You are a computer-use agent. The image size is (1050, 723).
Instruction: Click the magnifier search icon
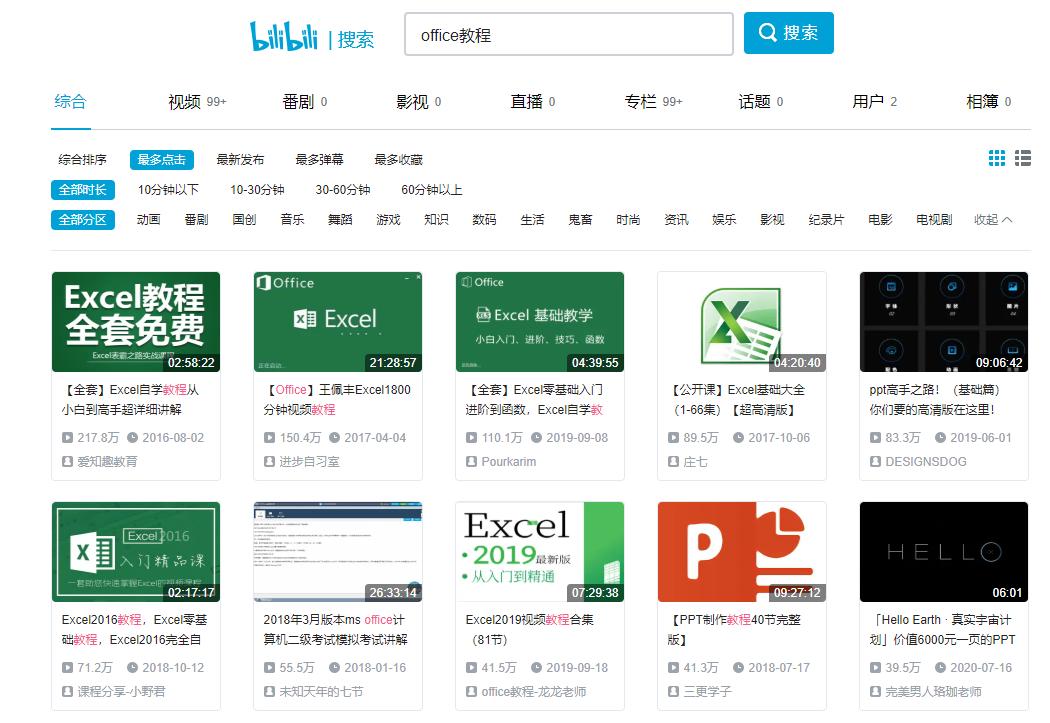pos(767,32)
